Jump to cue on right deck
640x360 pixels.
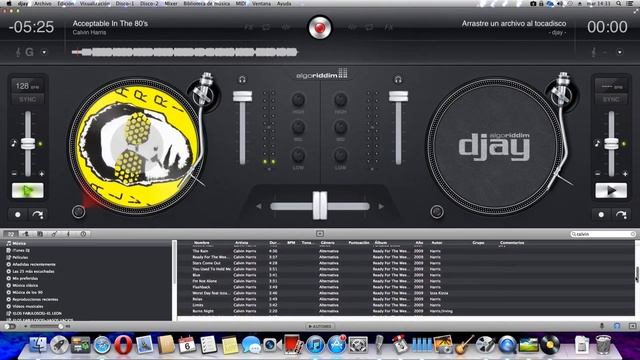tap(621, 214)
